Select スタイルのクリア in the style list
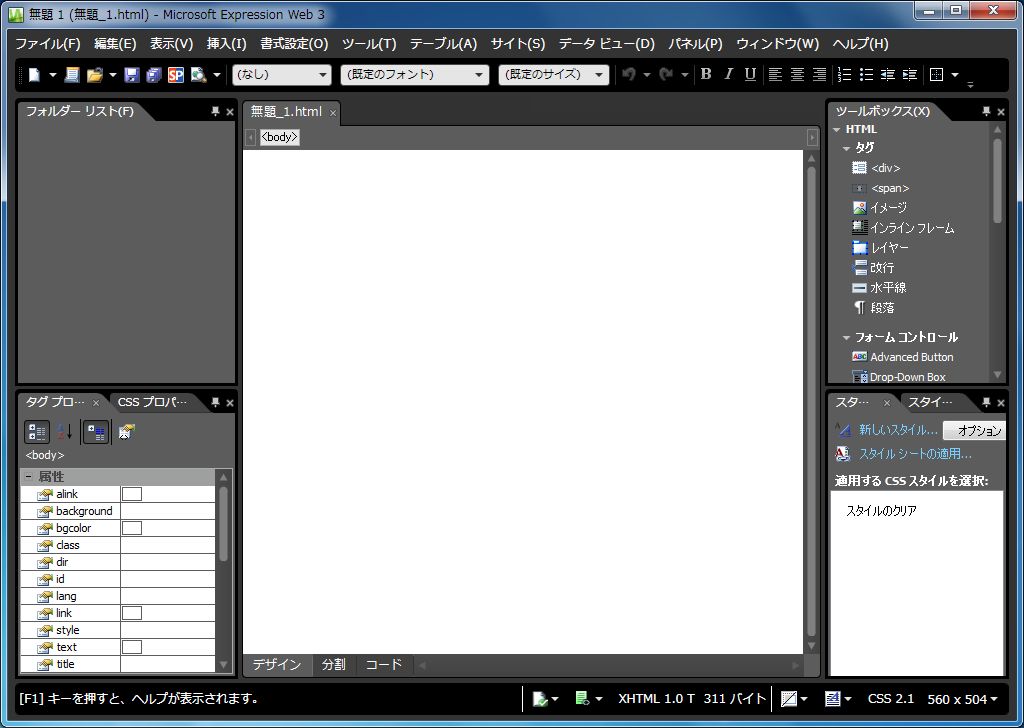This screenshot has width=1024, height=728. pyautogui.click(x=881, y=511)
